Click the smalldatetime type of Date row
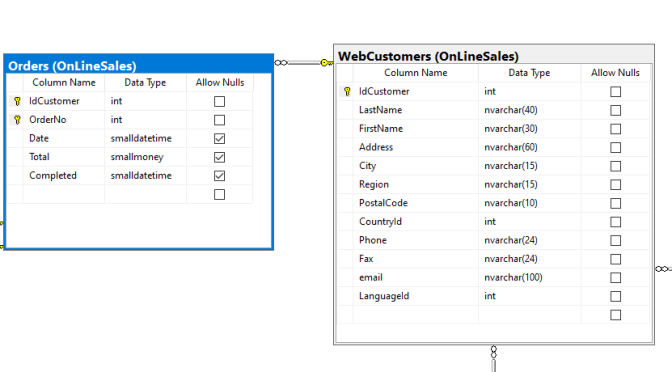The width and height of the screenshot is (672, 372). coord(145,138)
